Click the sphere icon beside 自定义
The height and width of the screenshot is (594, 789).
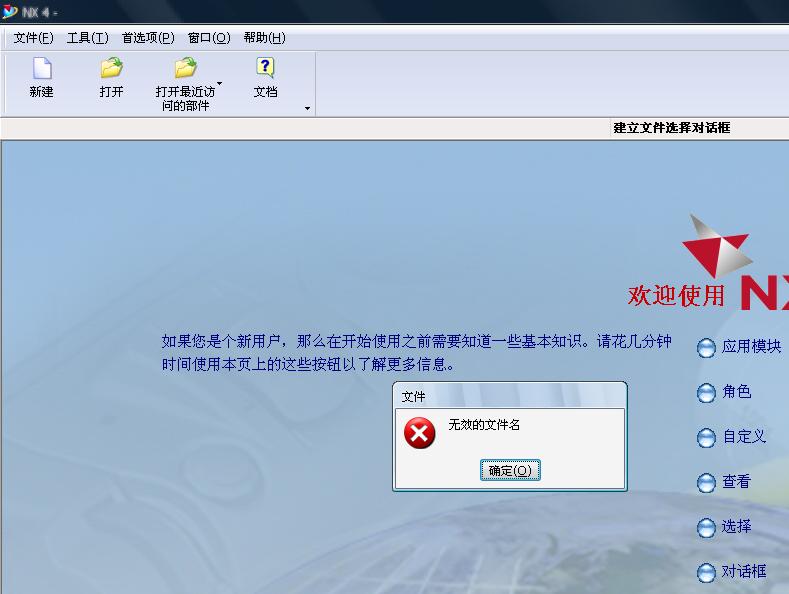(x=706, y=438)
